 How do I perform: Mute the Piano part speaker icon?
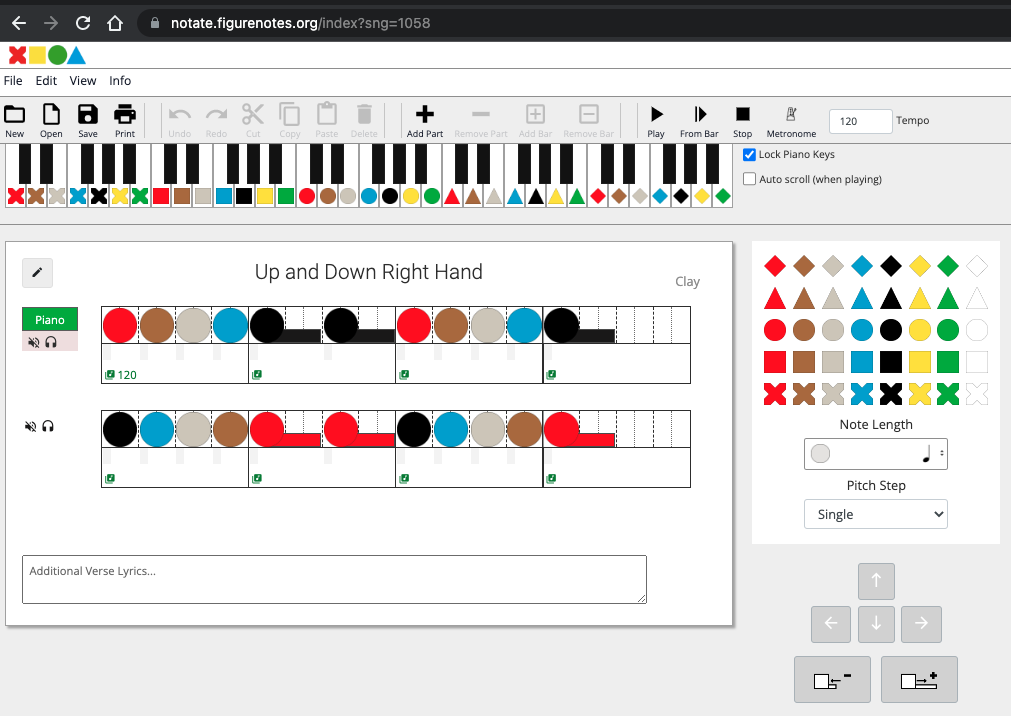coord(33,342)
